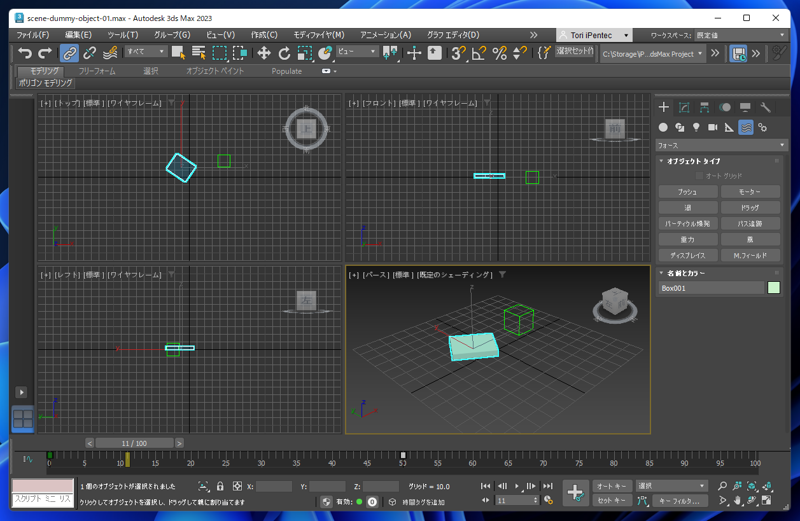The height and width of the screenshot is (521, 800).
Task: Open the Modify panel tab
Action: tap(684, 107)
